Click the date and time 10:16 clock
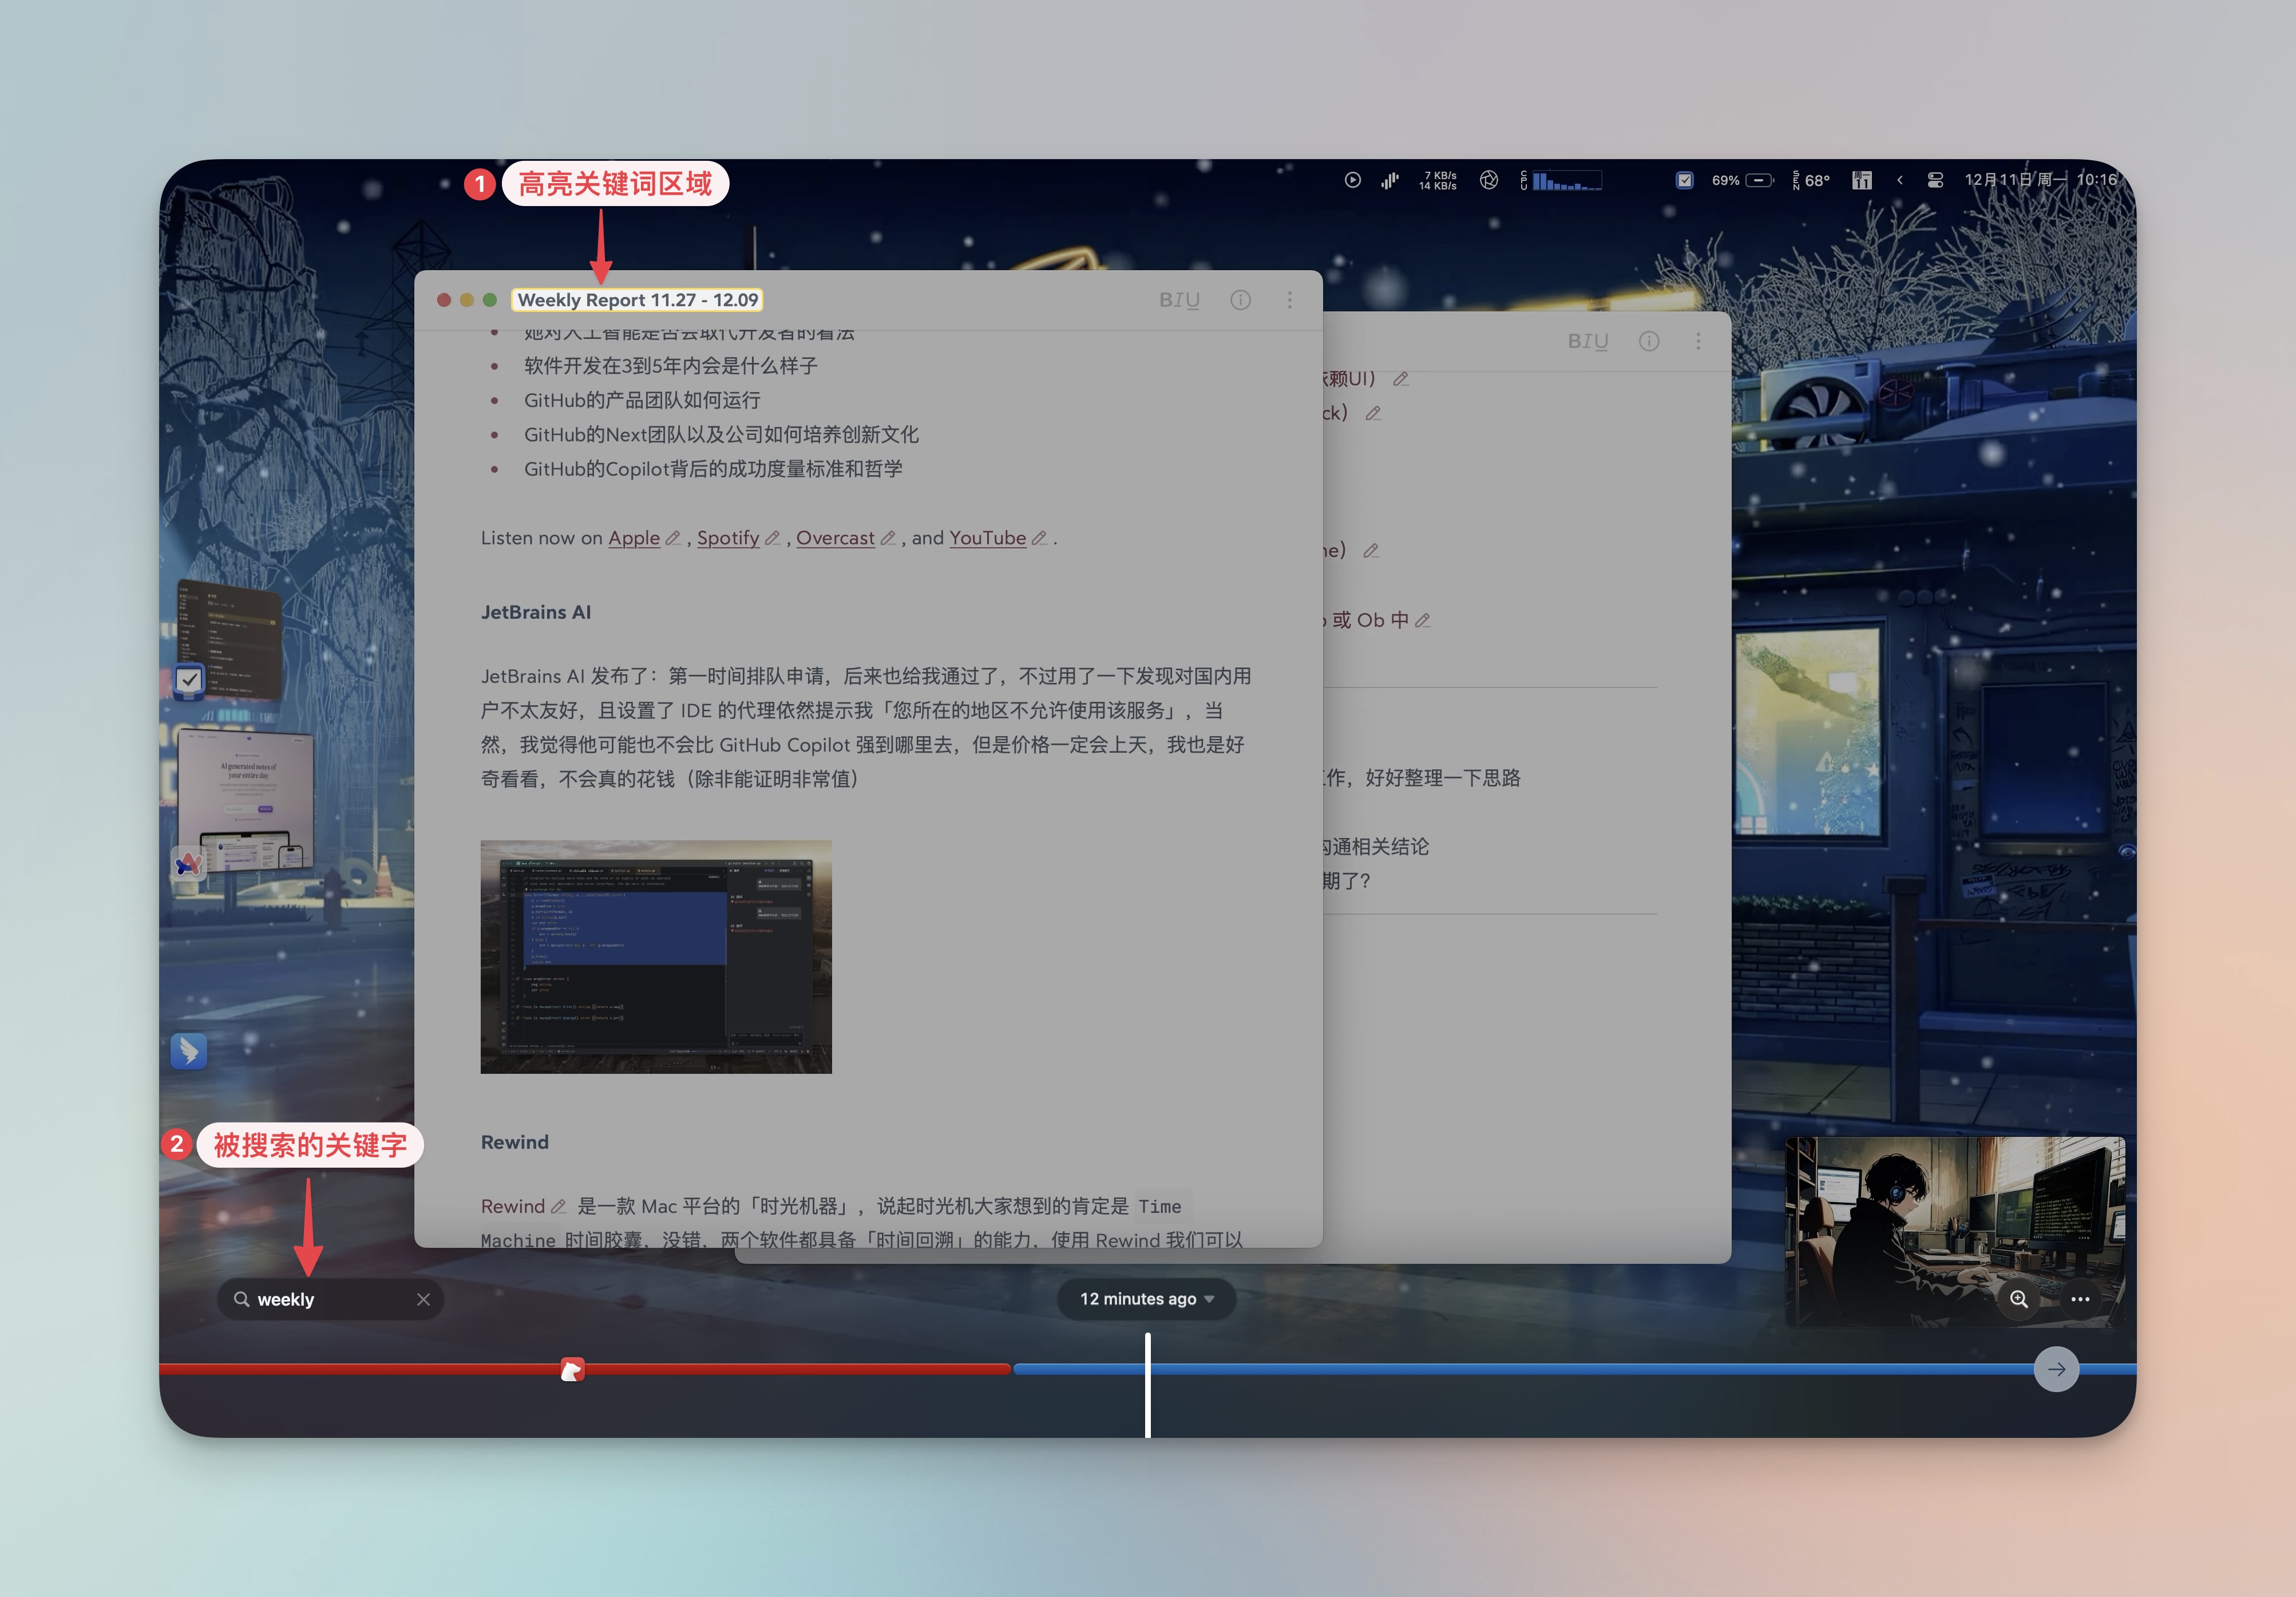2296x1597 pixels. tap(2041, 180)
